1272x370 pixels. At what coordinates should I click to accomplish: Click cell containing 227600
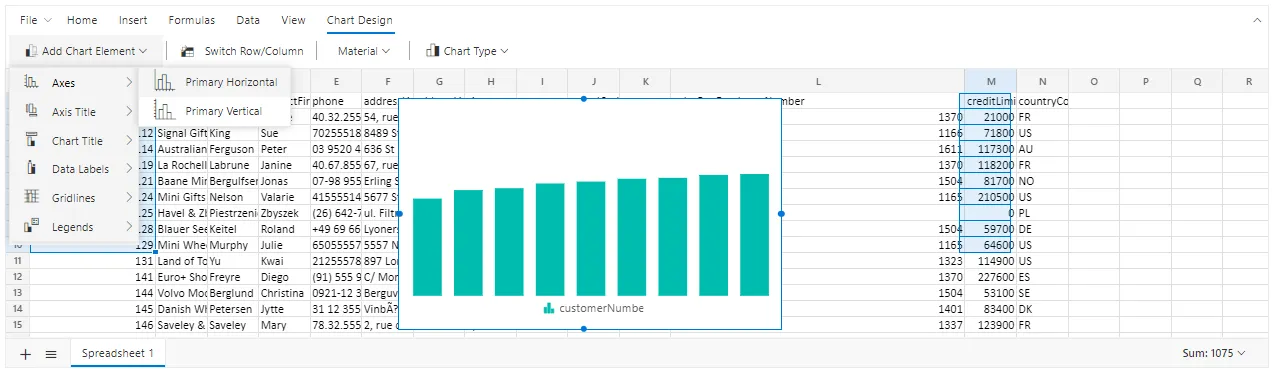pos(990,277)
